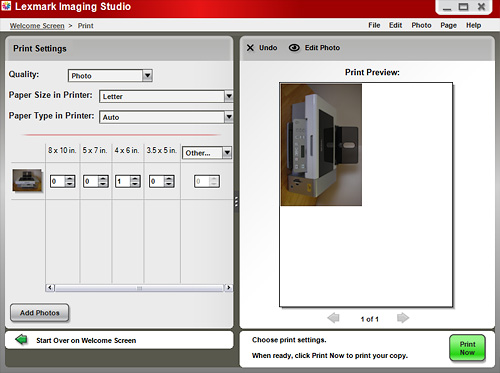Click the panel splitter grip handle
500x373 pixels.
[x=236, y=201]
